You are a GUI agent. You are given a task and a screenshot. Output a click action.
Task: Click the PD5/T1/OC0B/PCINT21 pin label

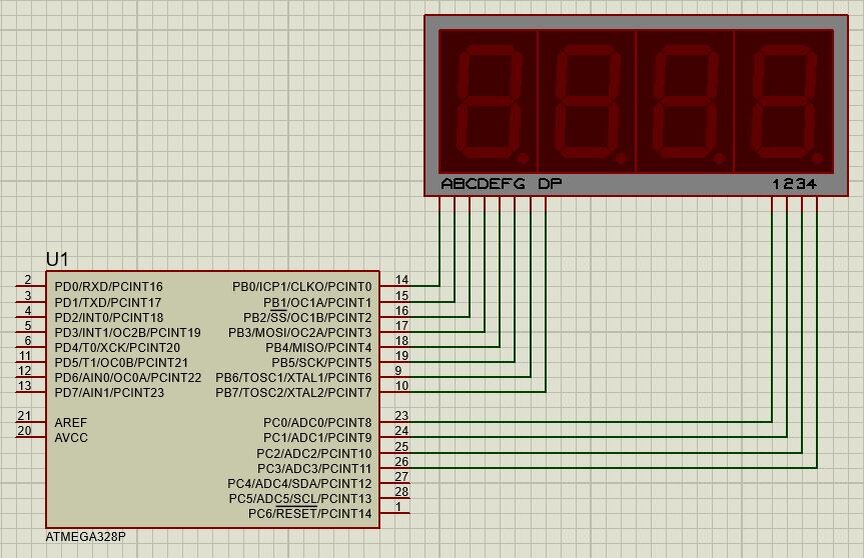[121, 362]
